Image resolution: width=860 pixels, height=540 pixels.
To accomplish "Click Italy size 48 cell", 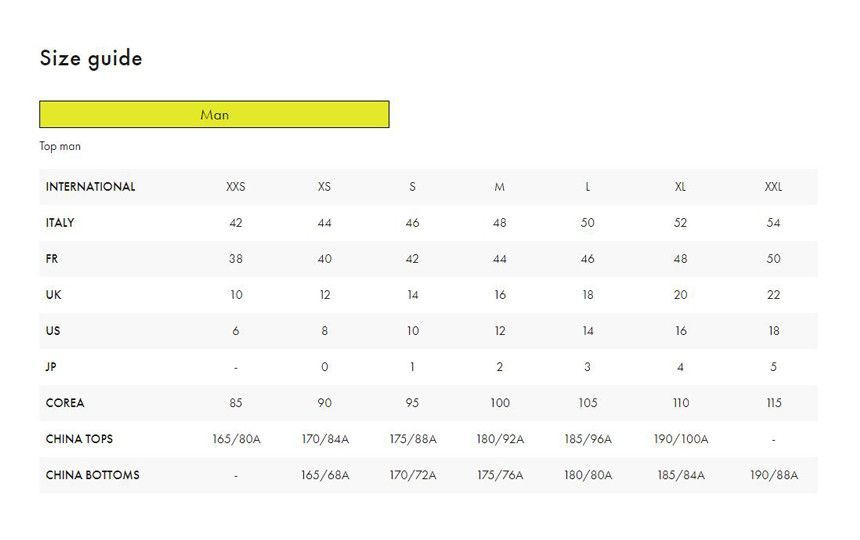I will click(x=500, y=223).
